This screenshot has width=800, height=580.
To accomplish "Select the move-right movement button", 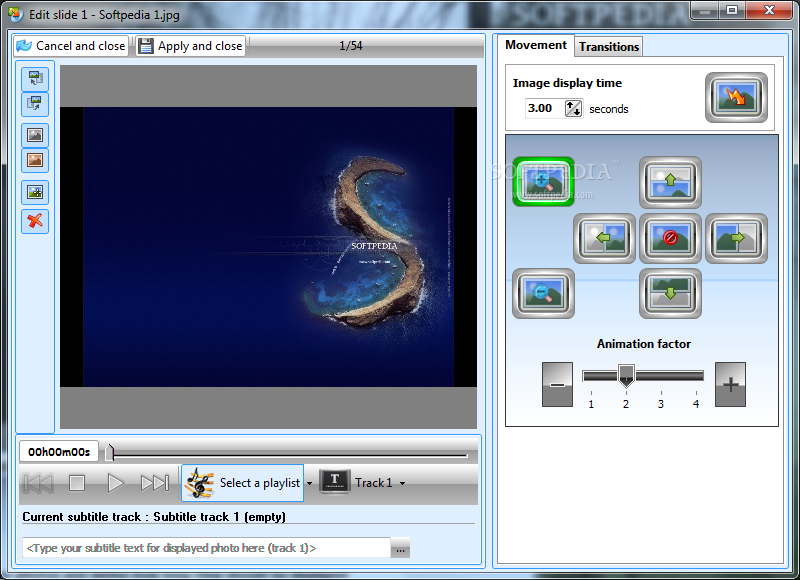I will pyautogui.click(x=736, y=238).
